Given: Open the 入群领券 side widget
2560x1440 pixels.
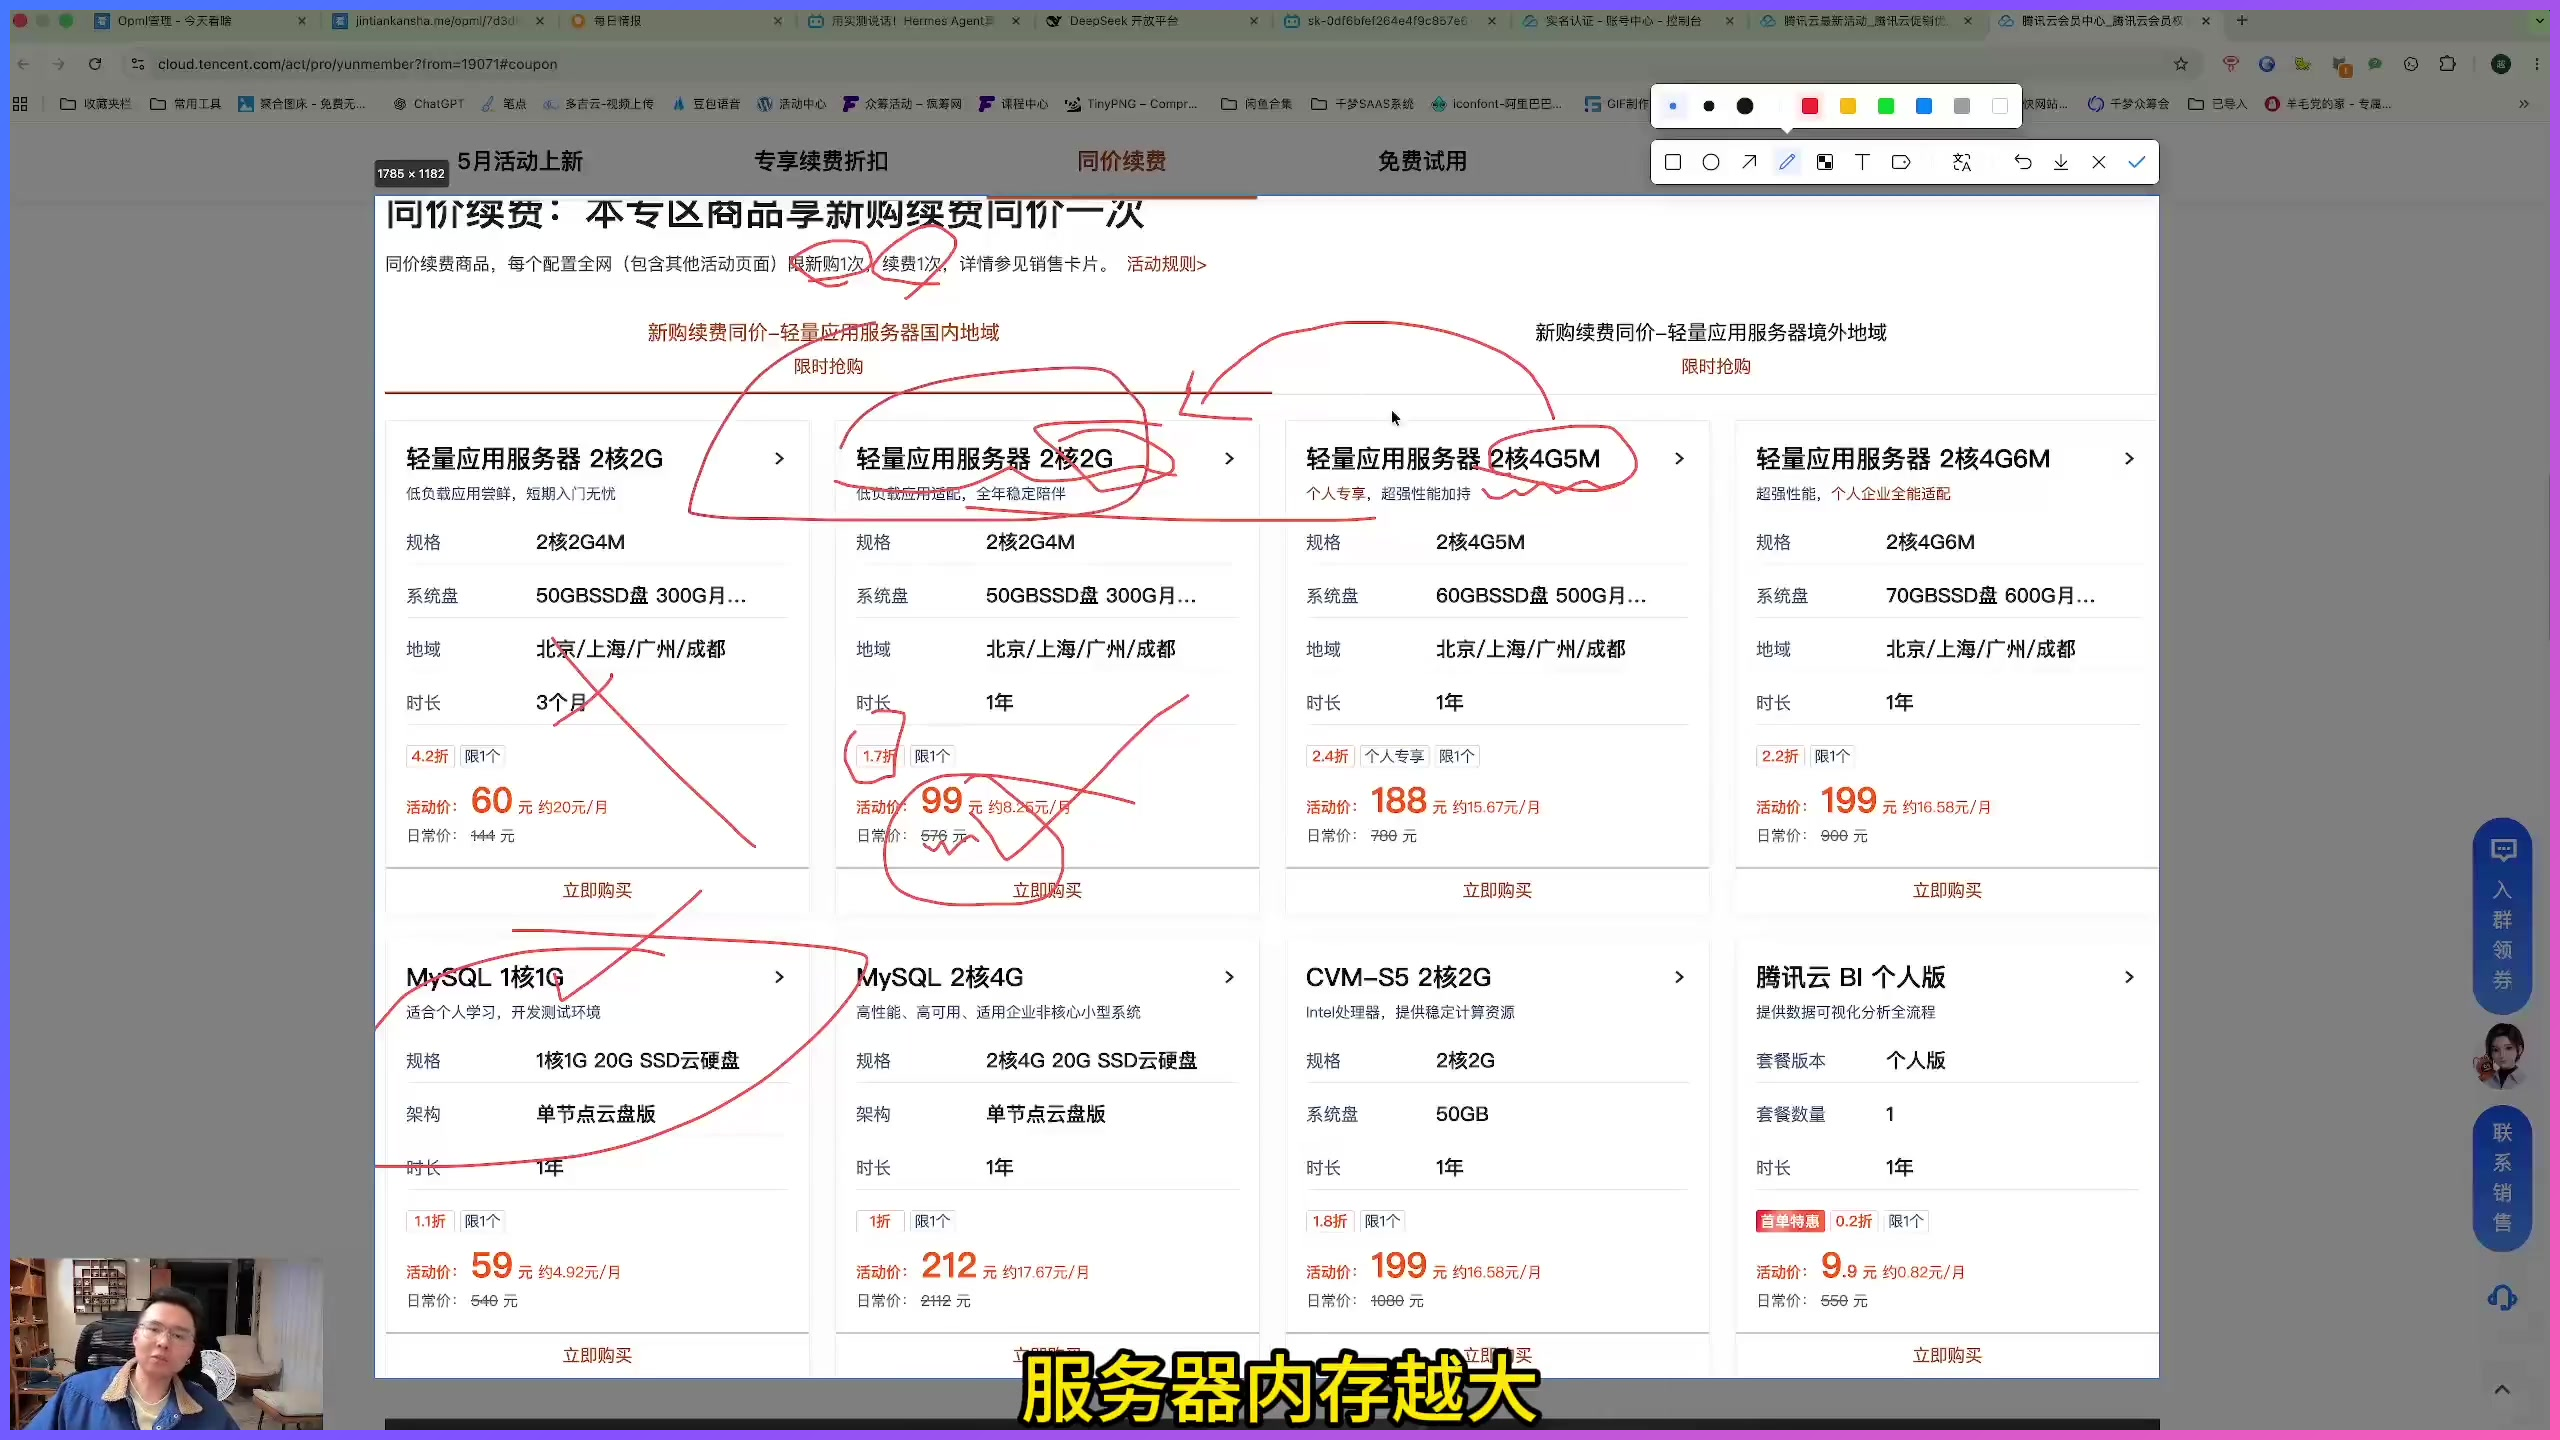Looking at the screenshot, I should (2502, 916).
